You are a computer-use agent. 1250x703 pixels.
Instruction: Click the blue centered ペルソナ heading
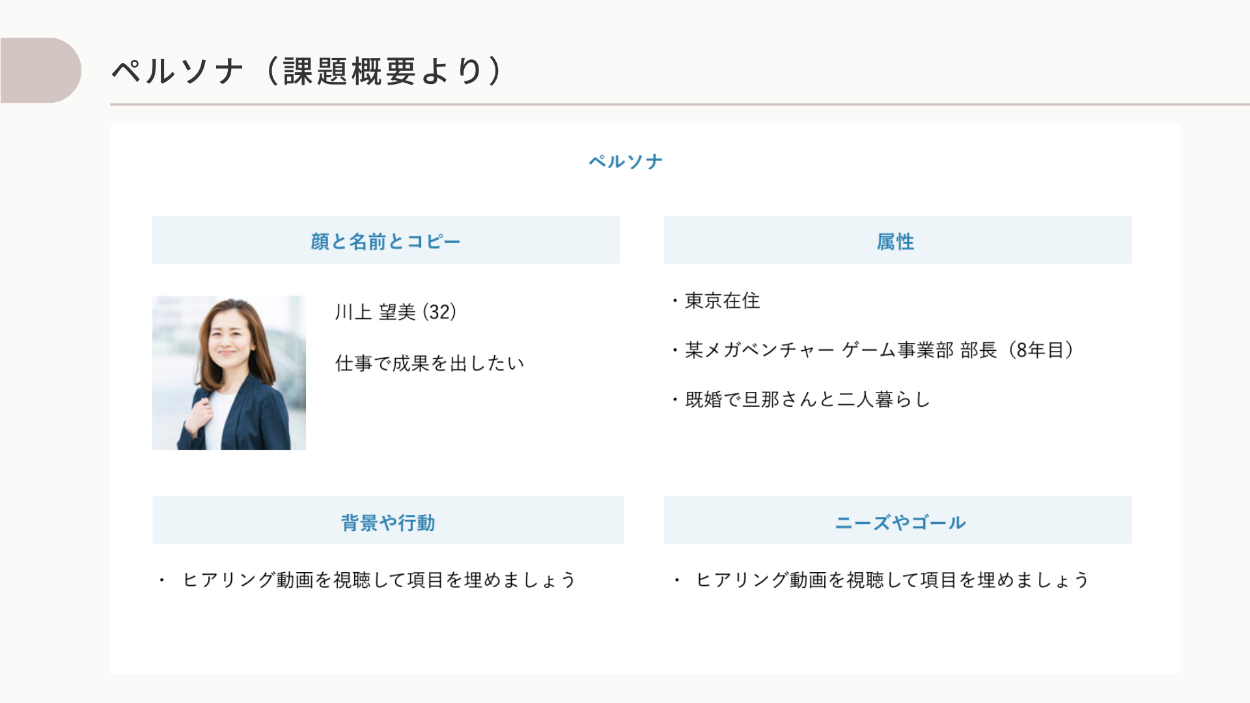pyautogui.click(x=625, y=161)
